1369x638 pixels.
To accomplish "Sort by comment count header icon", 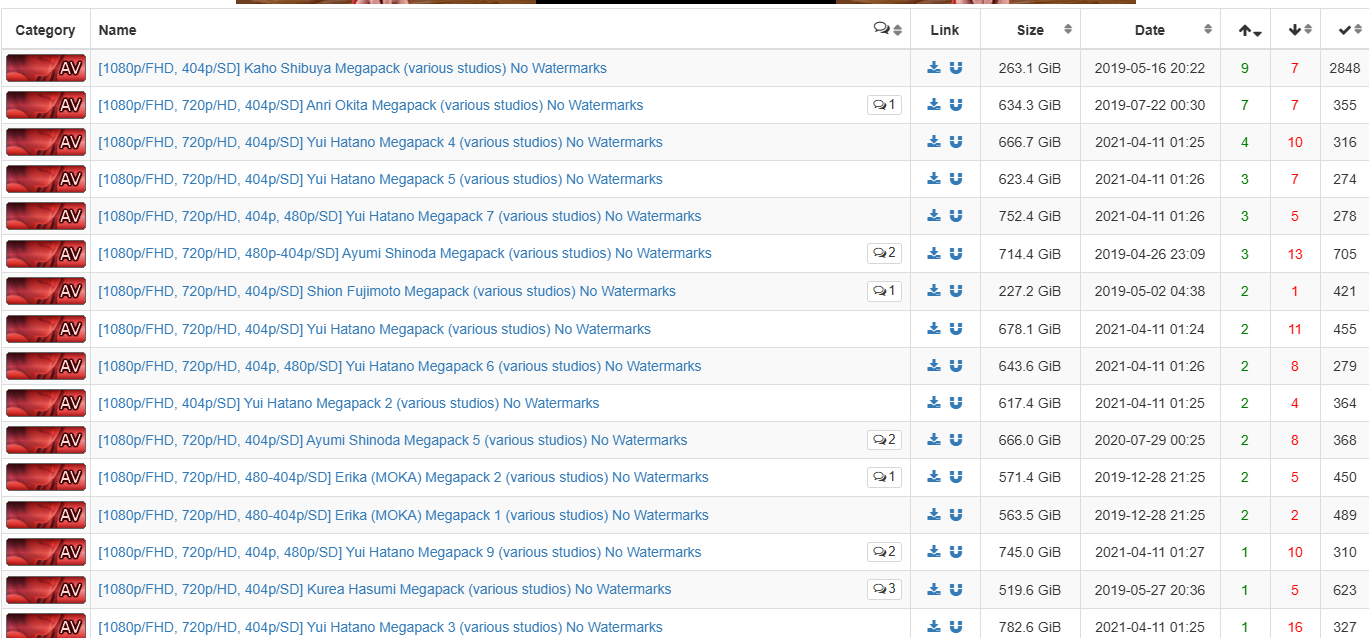I will (887, 29).
